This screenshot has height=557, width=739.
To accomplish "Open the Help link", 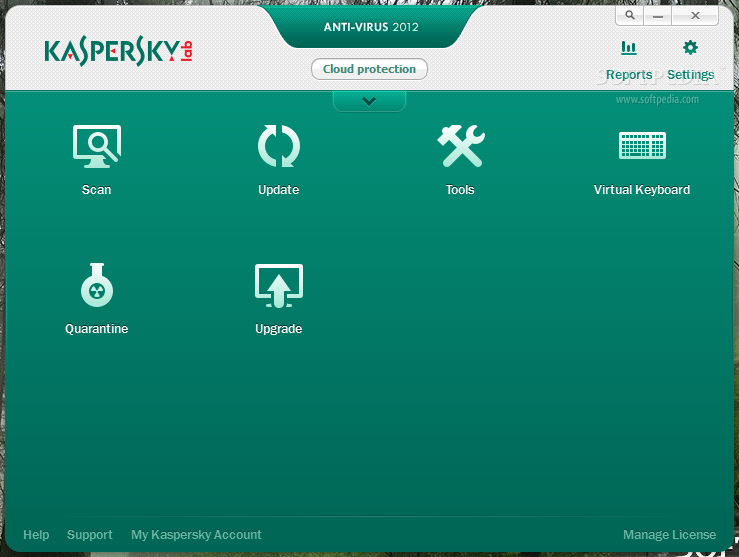I will coord(36,534).
